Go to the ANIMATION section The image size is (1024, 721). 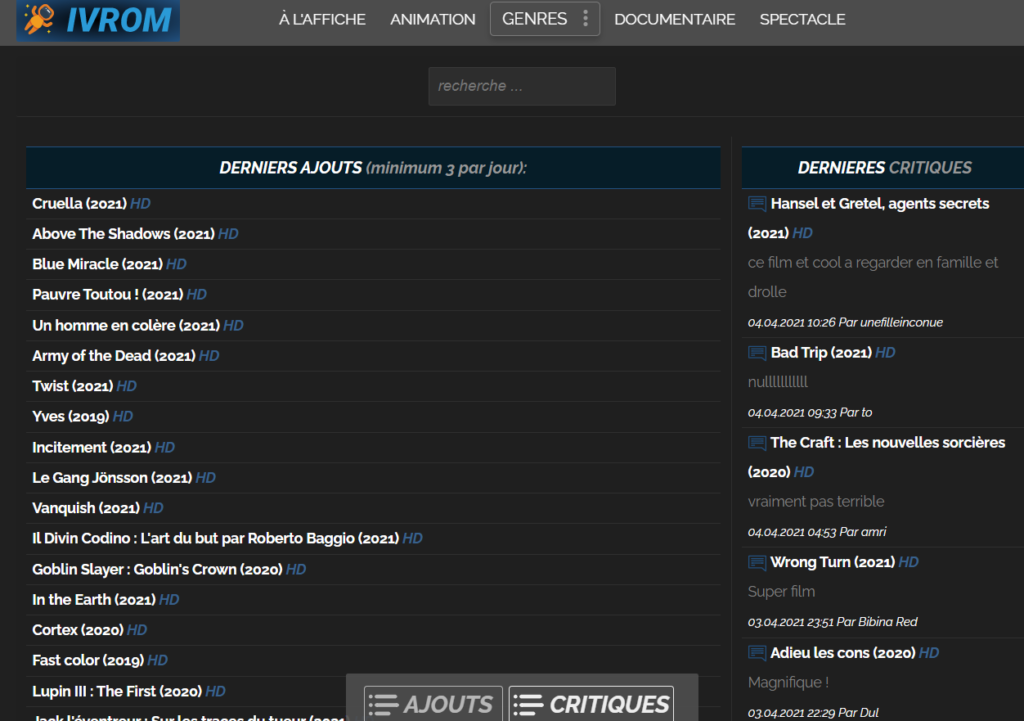[x=432, y=20]
